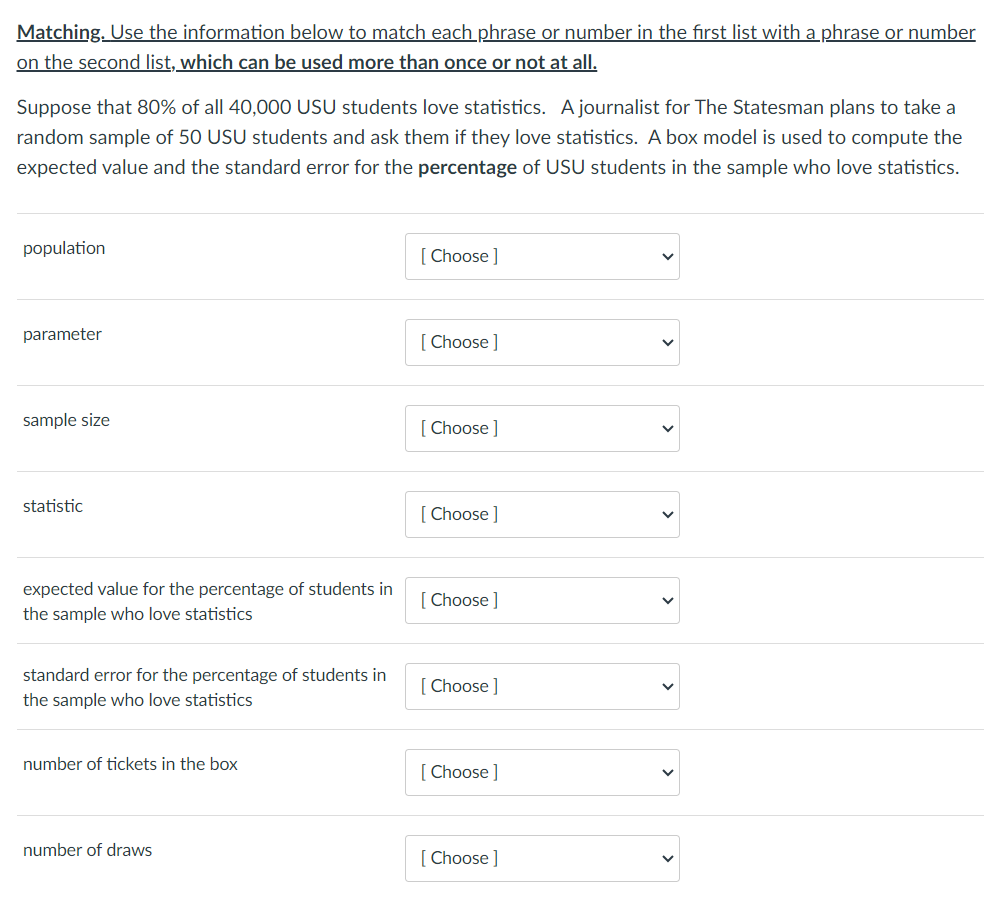Open the dropdown next to 'parameter'
994x916 pixels.
tap(541, 342)
